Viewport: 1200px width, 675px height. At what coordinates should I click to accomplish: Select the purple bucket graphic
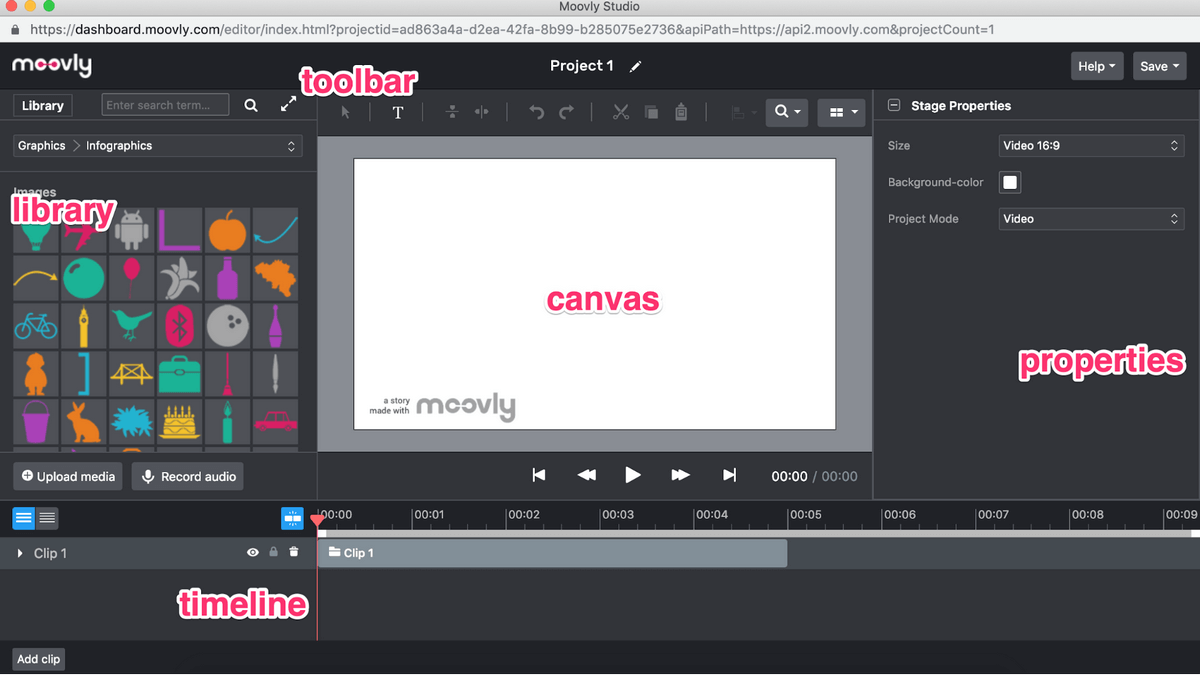36,421
